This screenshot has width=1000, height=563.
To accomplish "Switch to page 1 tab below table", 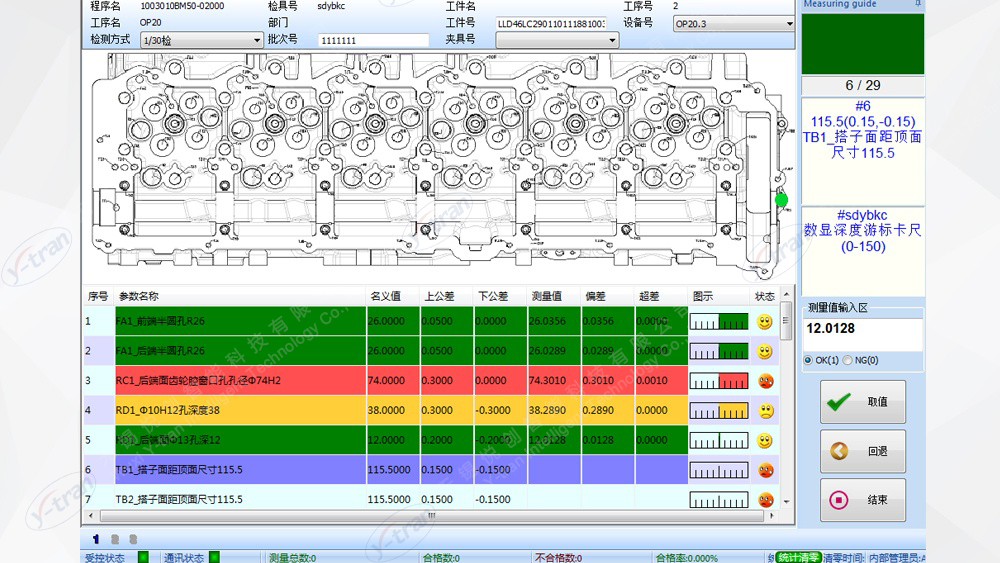I will coord(96,539).
